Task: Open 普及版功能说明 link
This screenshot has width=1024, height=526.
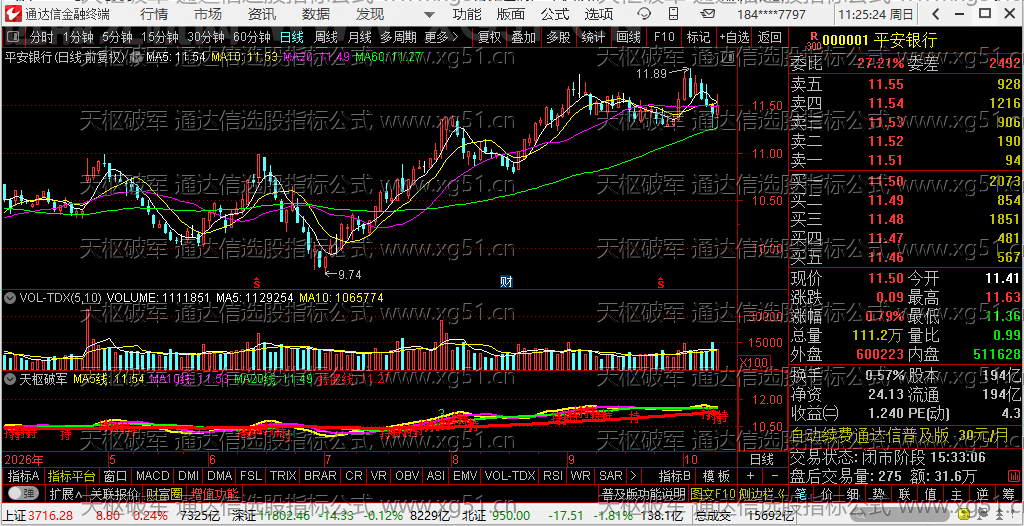Action: click(643, 493)
